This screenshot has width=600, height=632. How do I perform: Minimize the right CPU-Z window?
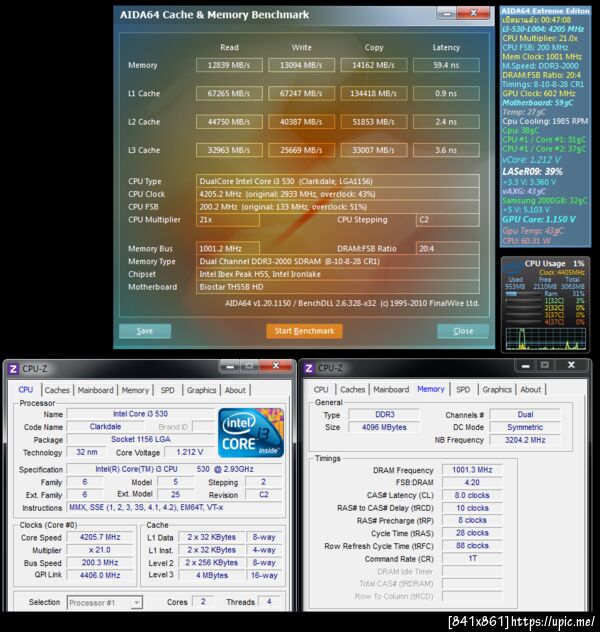click(x=525, y=366)
